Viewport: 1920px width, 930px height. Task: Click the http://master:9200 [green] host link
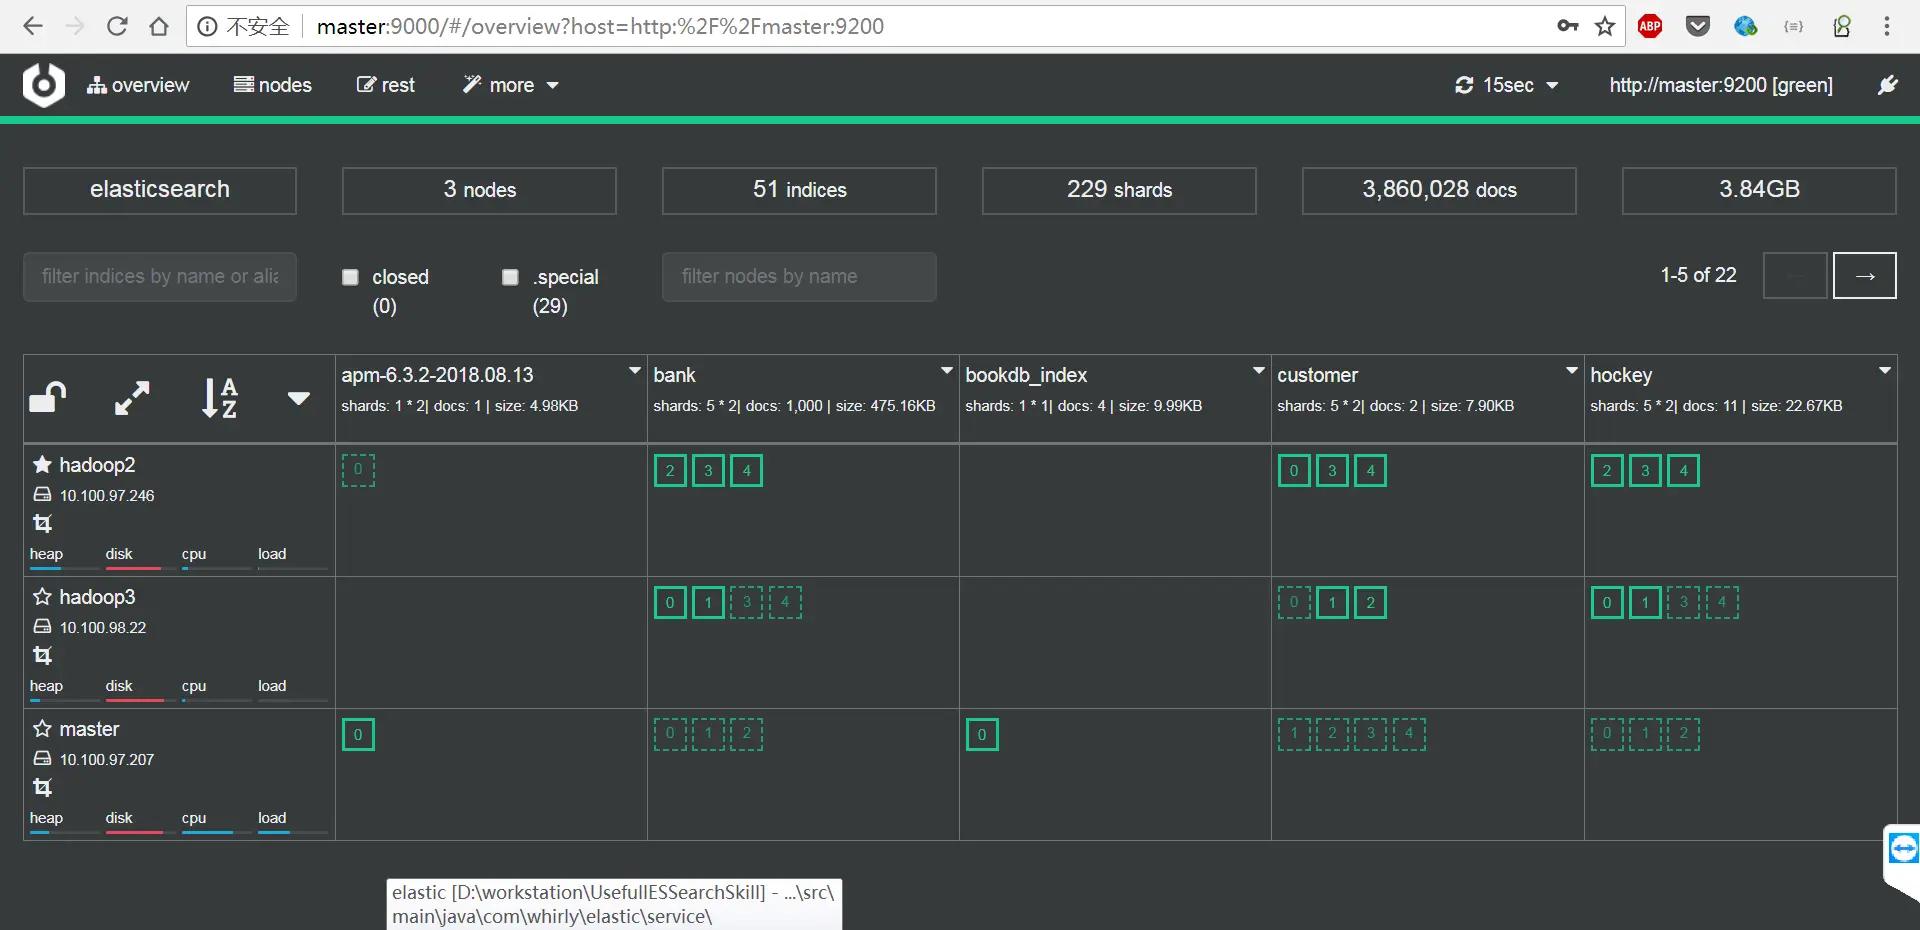pos(1721,85)
